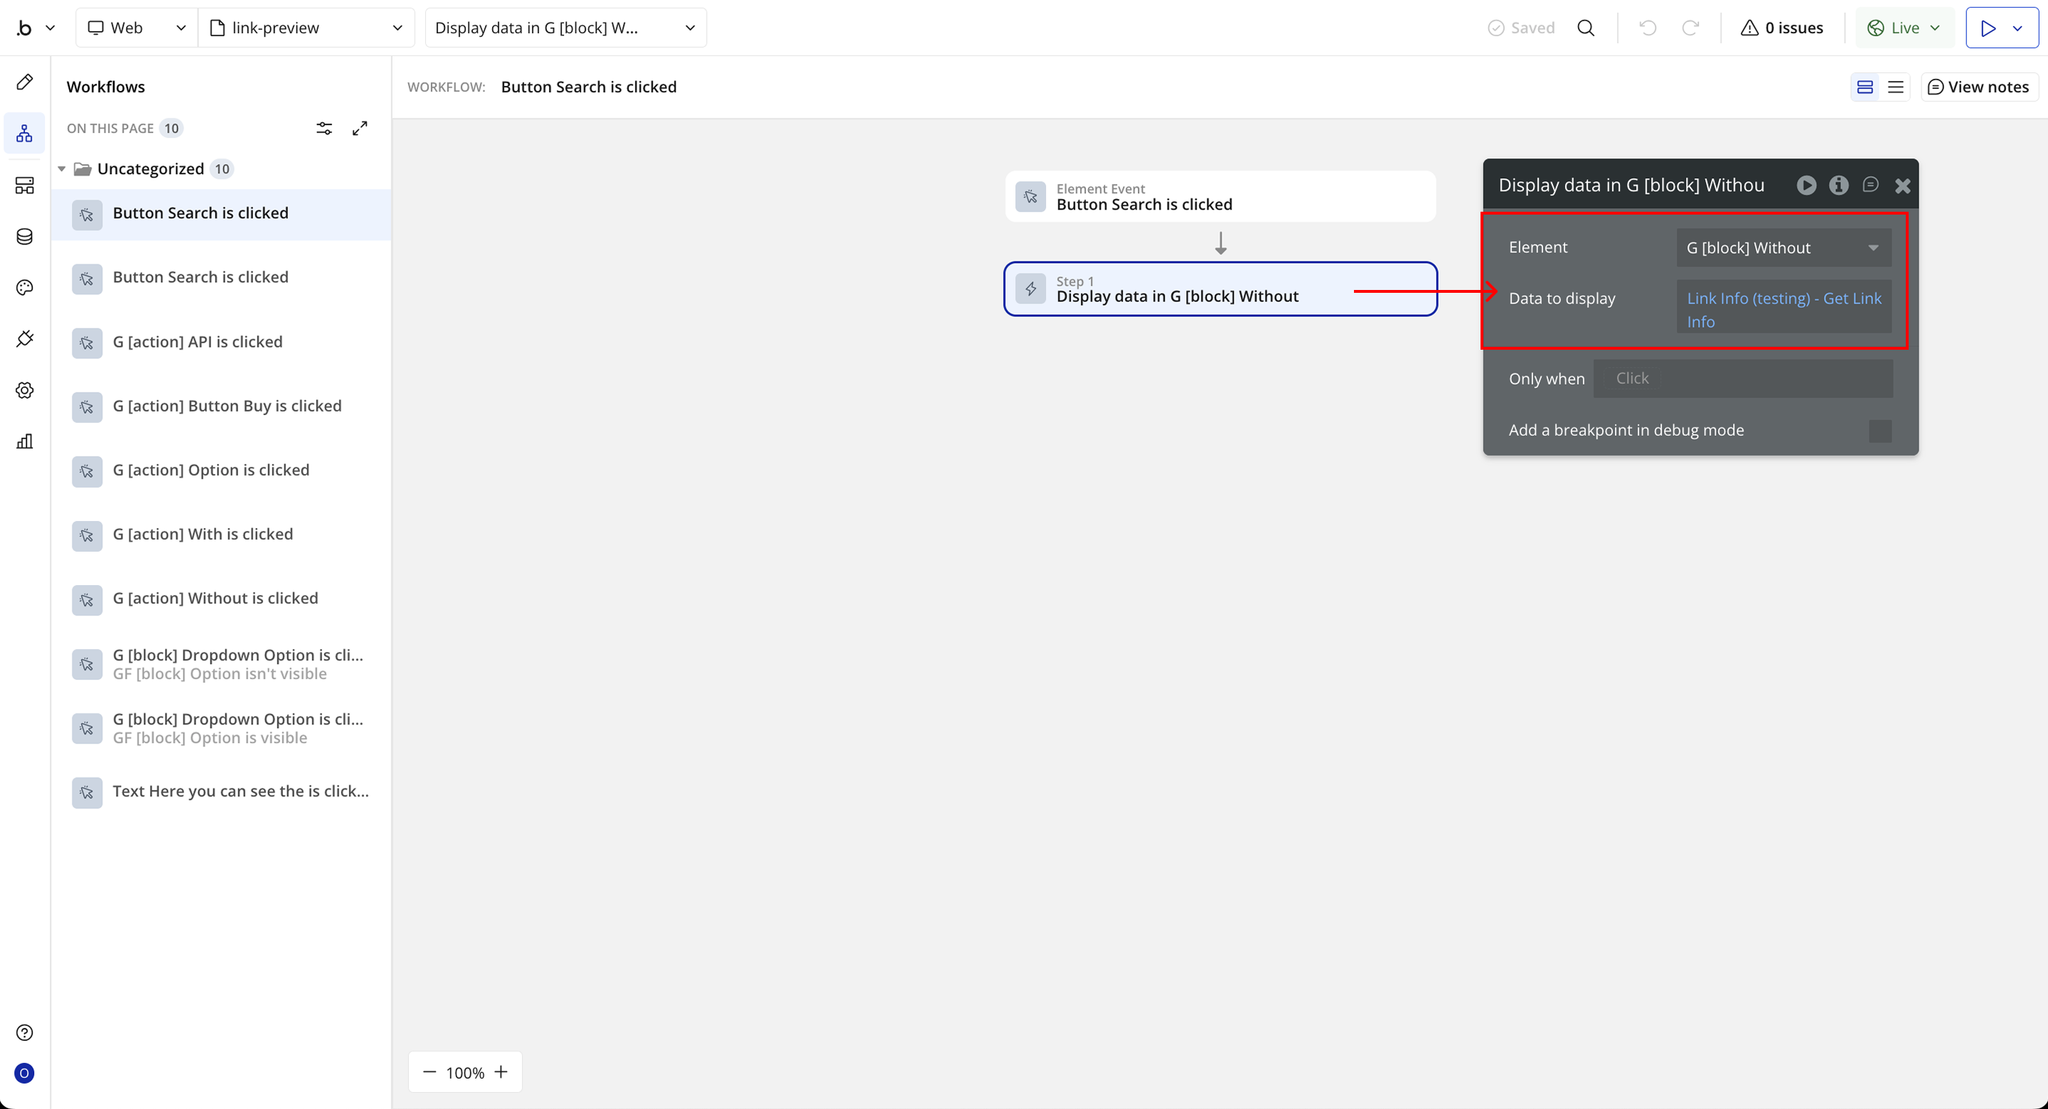Click the search magnifier icon in top bar
The image size is (2048, 1109).
pos(1586,28)
